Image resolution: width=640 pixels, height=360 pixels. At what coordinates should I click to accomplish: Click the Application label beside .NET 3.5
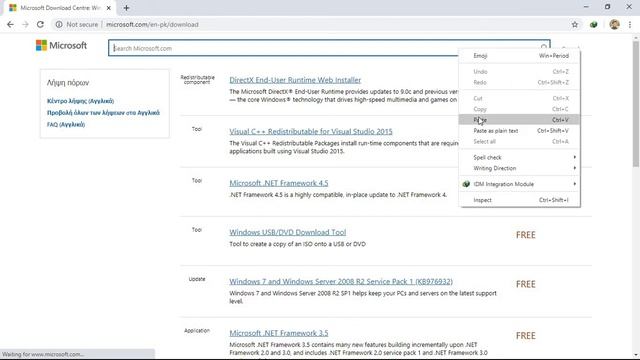point(197,331)
